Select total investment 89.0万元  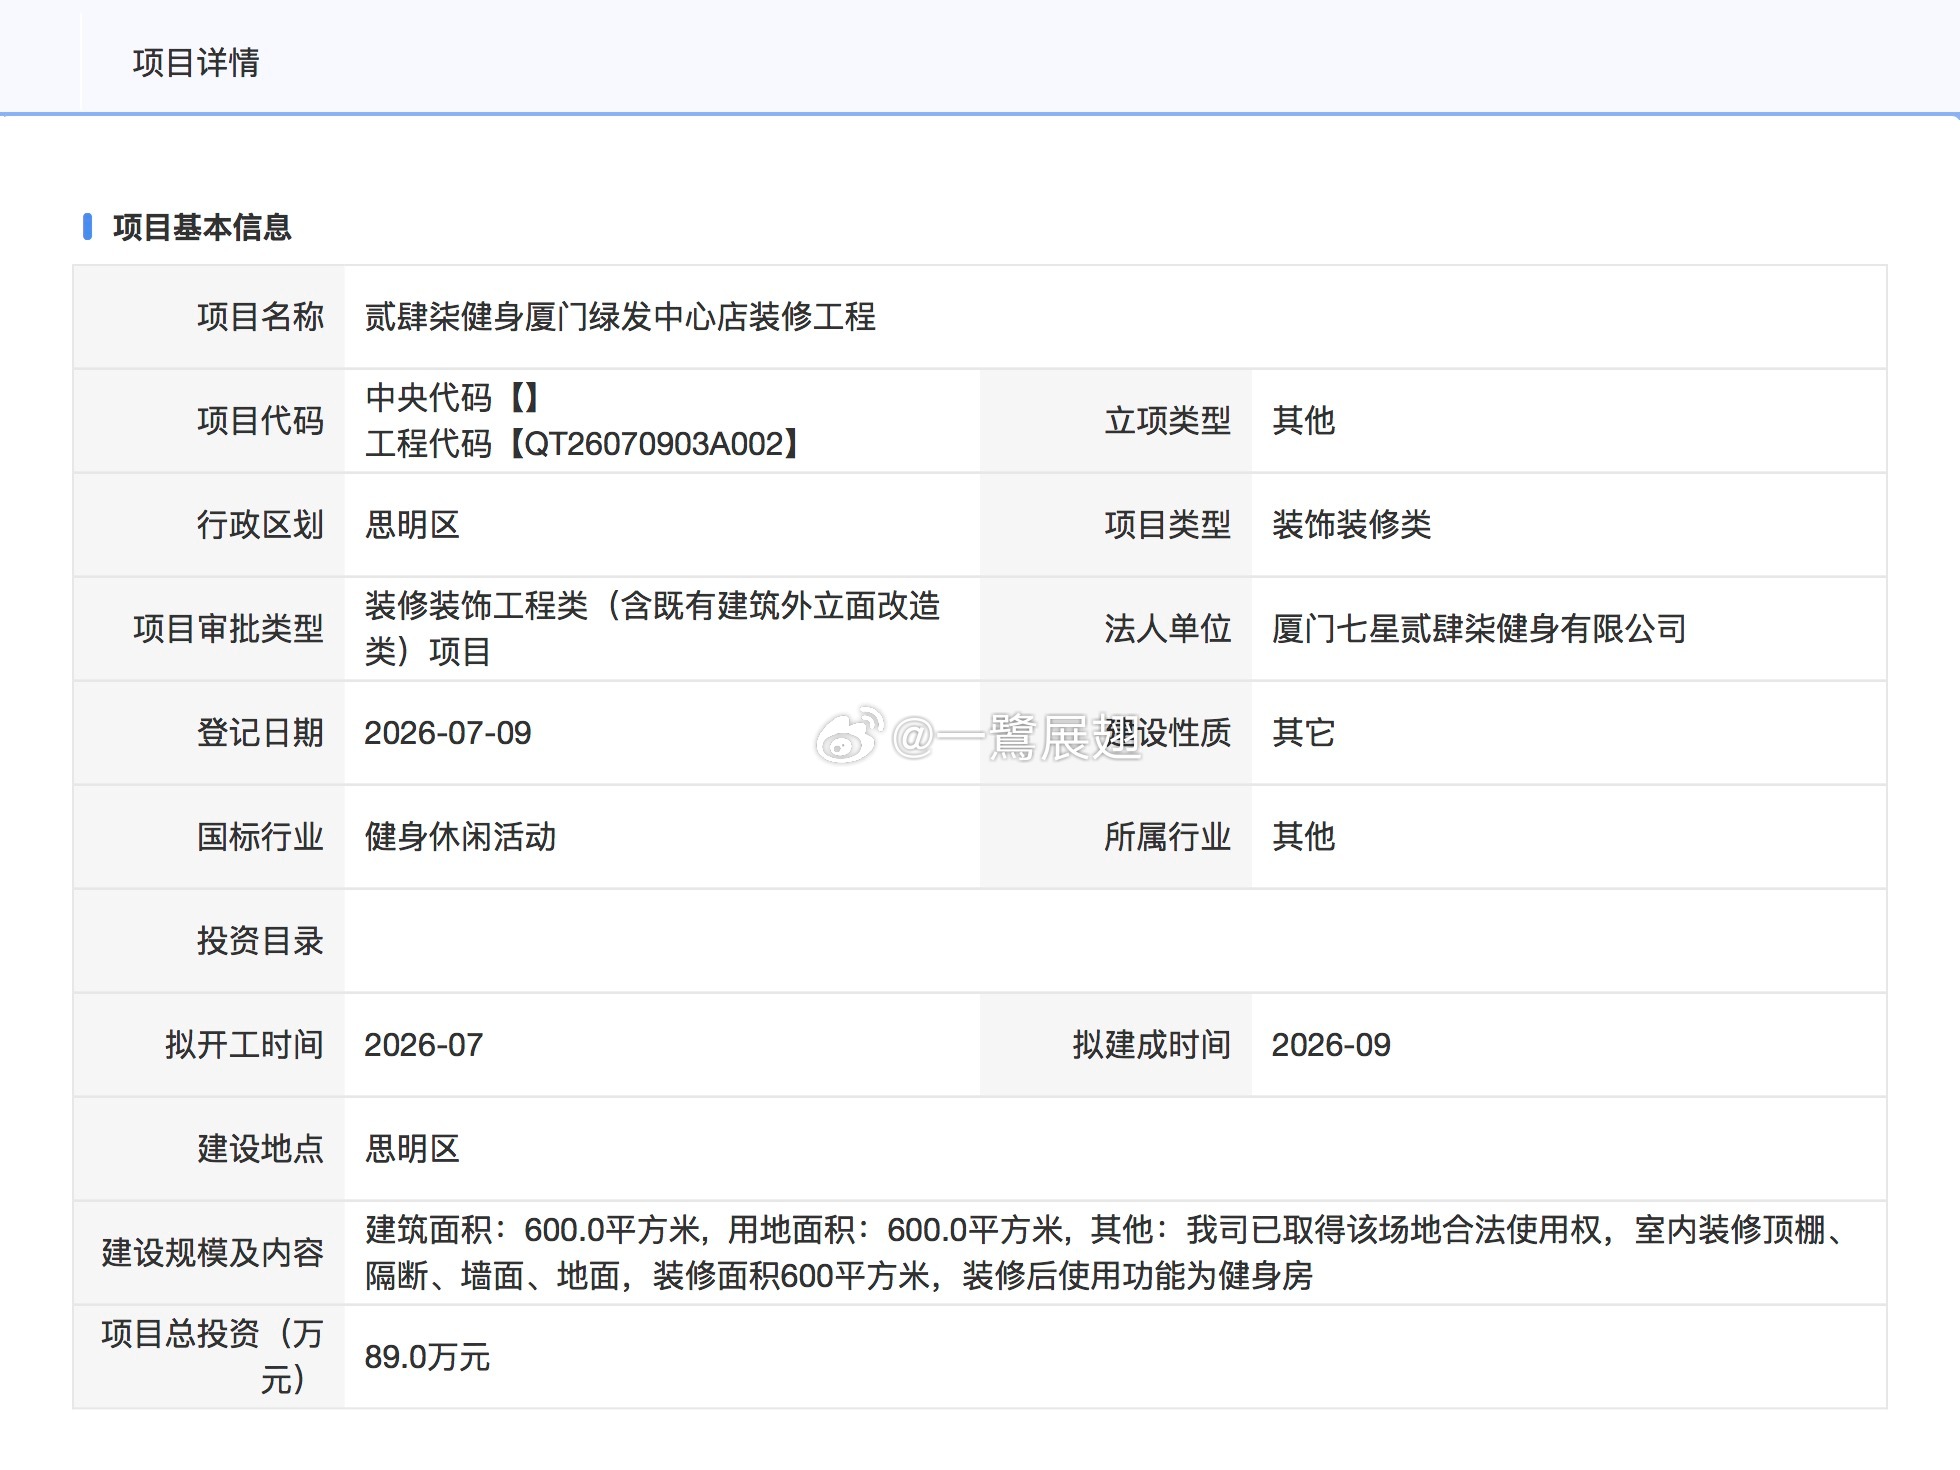click(427, 1357)
